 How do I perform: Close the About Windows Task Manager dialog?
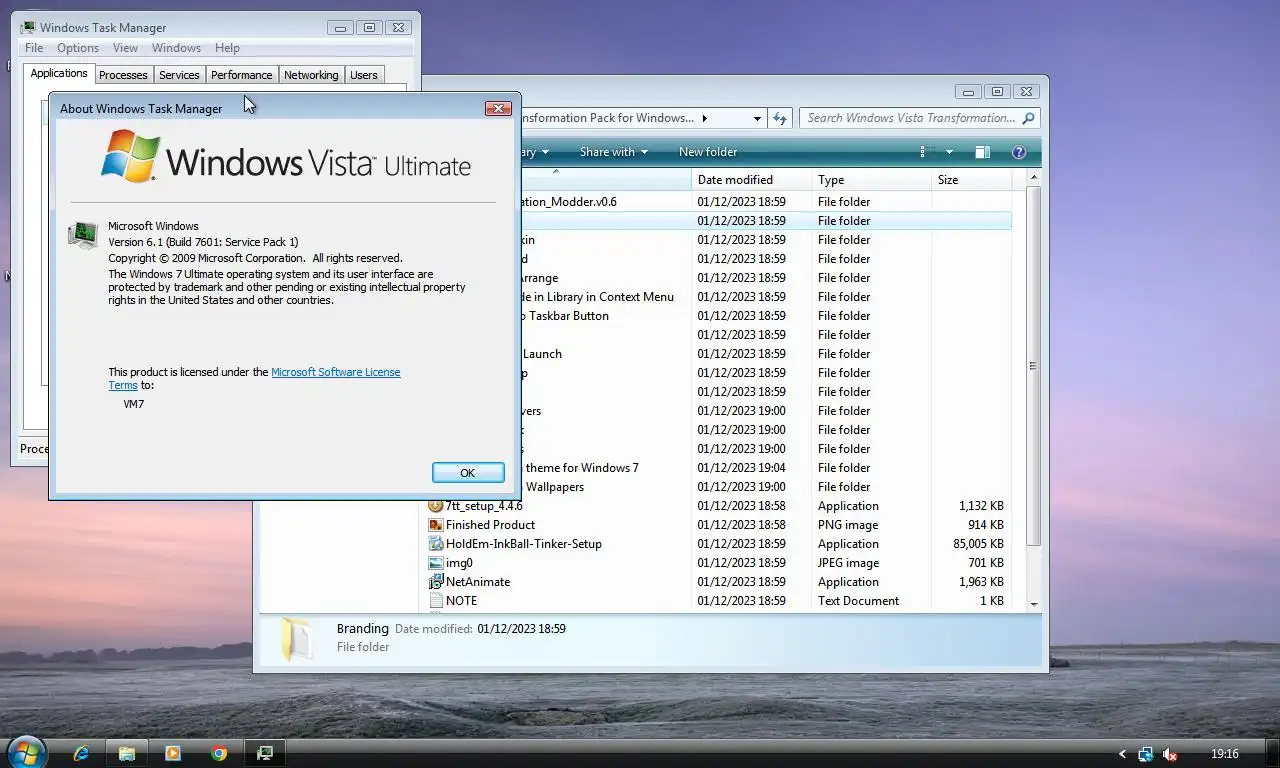pyautogui.click(x=498, y=108)
